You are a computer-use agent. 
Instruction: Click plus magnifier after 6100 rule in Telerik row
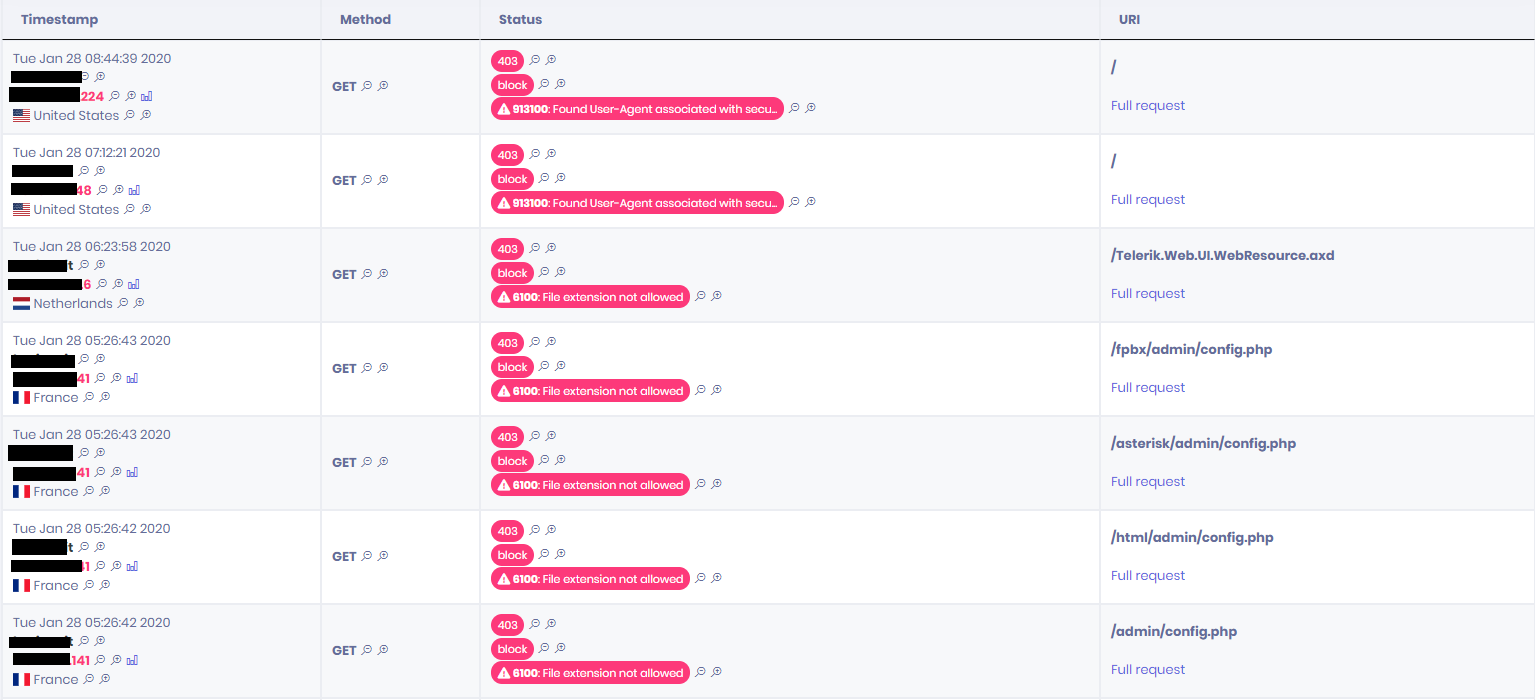(716, 296)
